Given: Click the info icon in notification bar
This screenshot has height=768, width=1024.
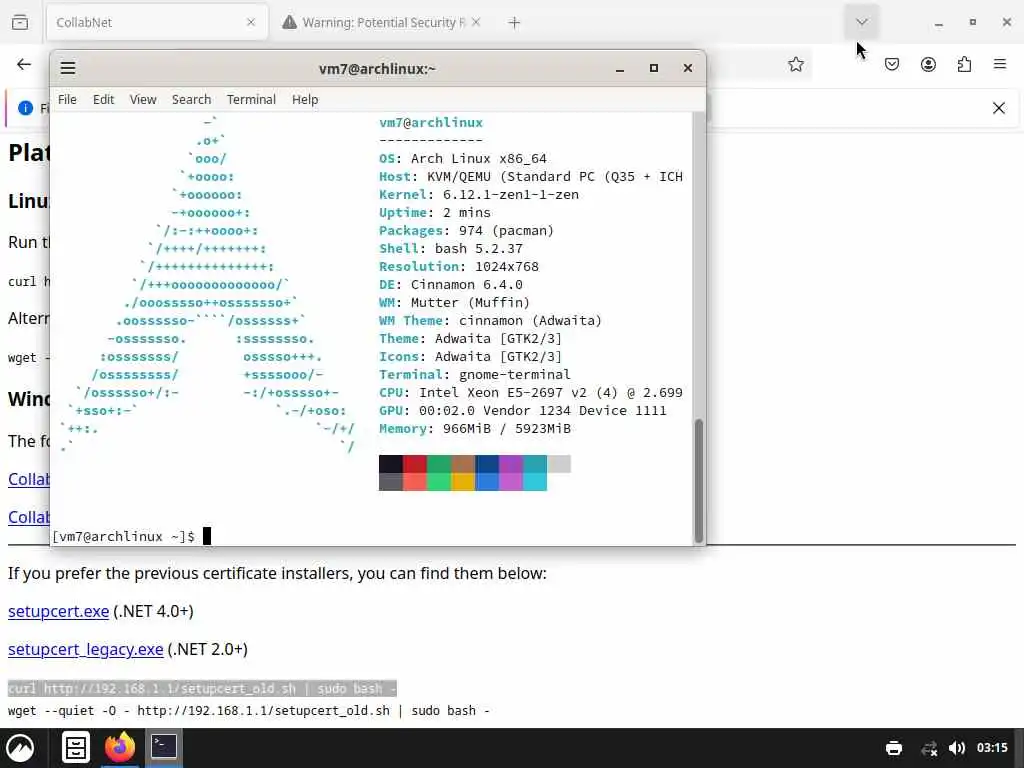Looking at the screenshot, I should coord(25,108).
